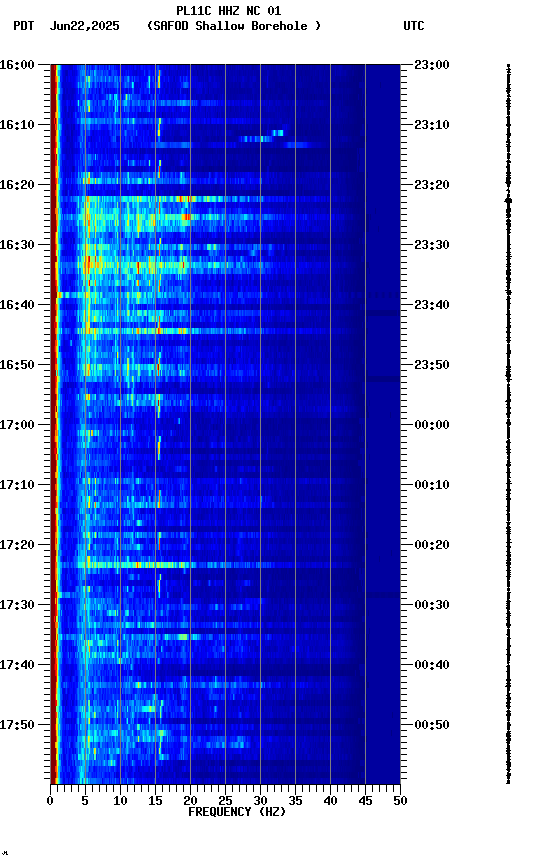Click the 00:30 UTC time label
Viewport: 552px width, 864px height.
tap(432, 605)
